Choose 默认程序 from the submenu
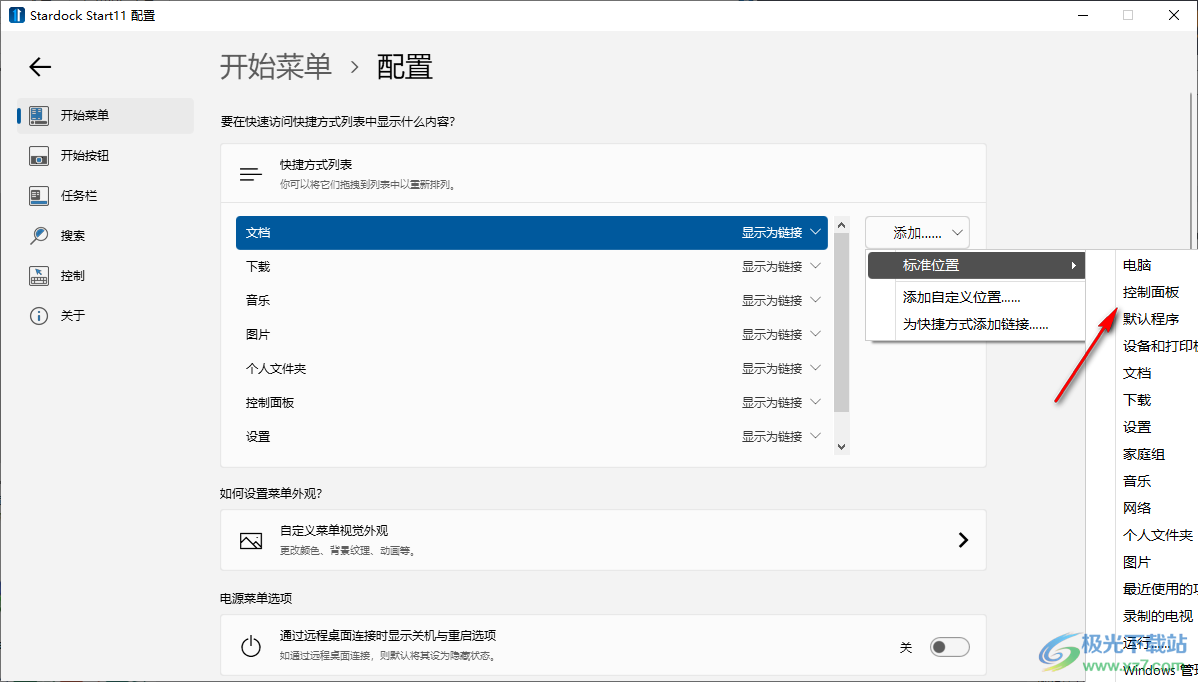 pyautogui.click(x=1150, y=318)
